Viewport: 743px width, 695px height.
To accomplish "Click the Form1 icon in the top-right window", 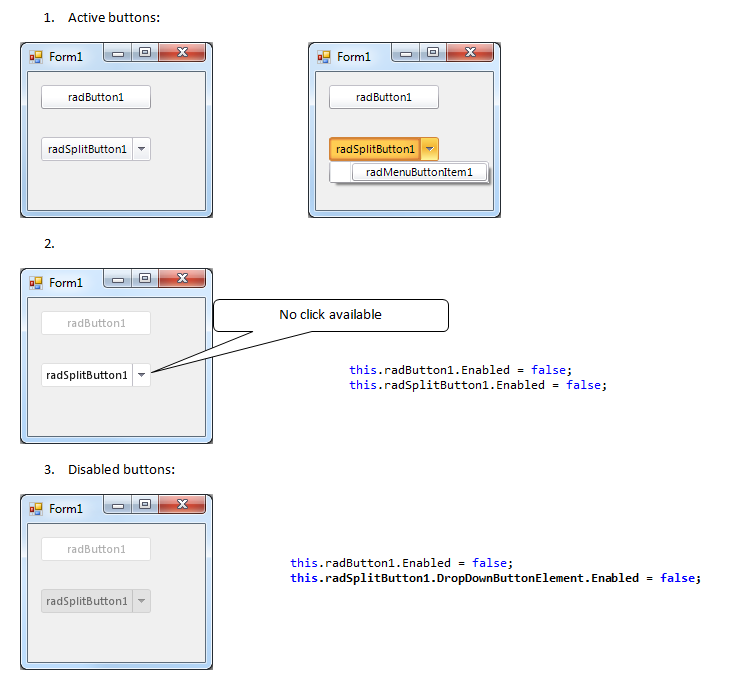I will pos(324,57).
